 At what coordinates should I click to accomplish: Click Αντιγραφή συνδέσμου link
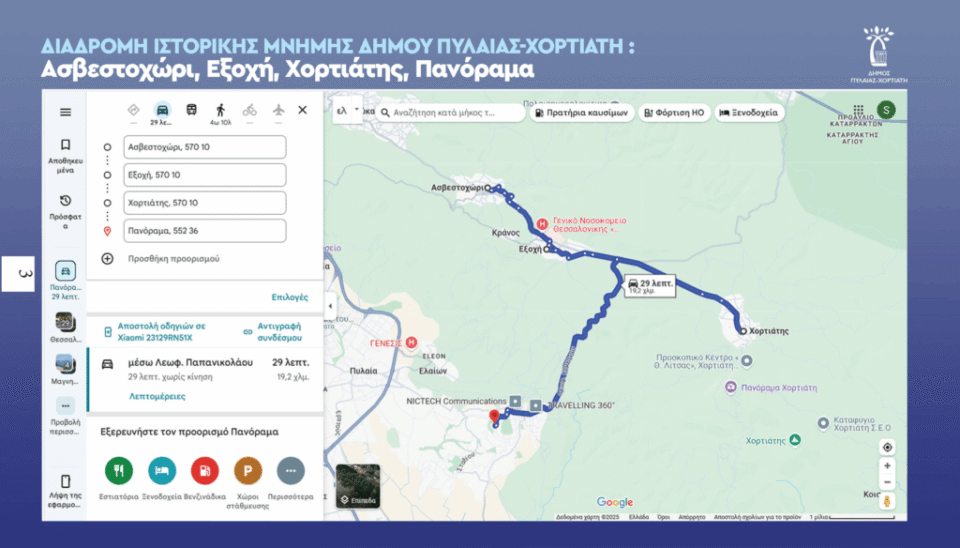279,332
